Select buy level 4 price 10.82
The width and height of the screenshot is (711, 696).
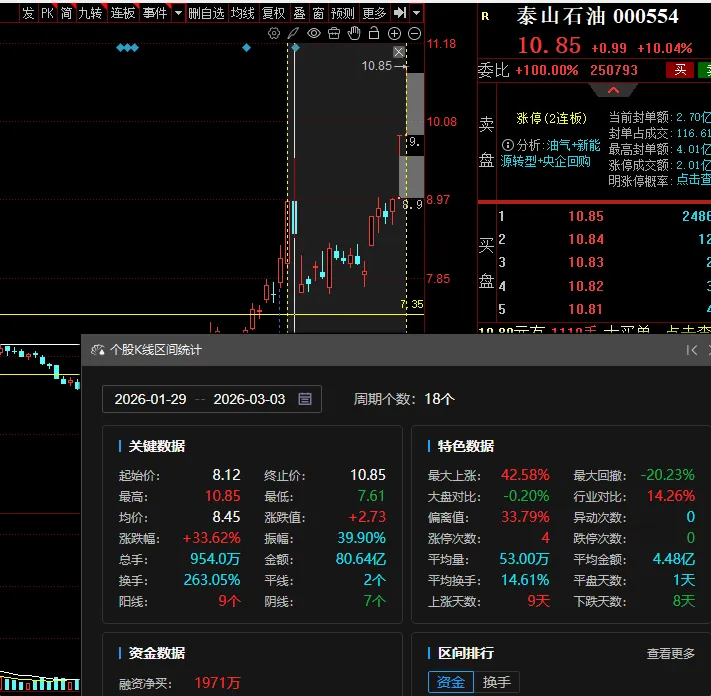[x=586, y=286]
